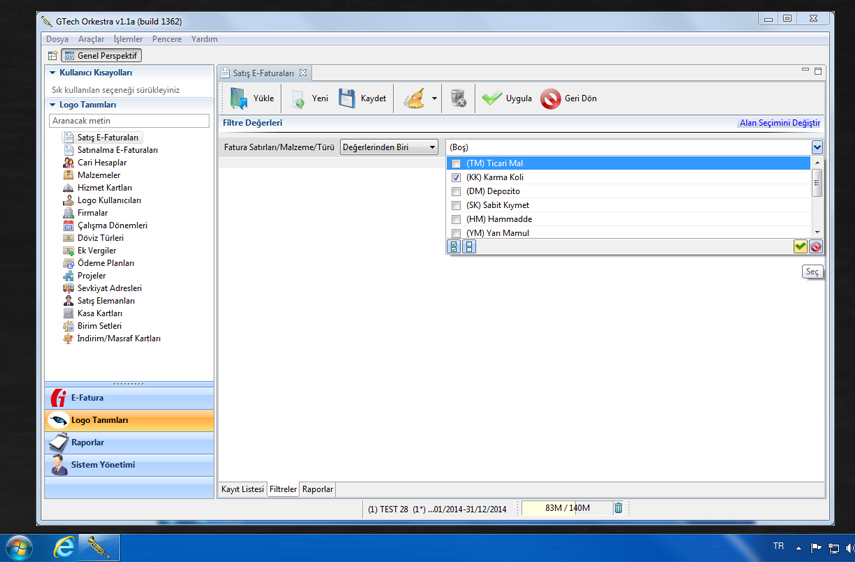Image resolution: width=855 pixels, height=562 pixels.
Task: Uncheck the (KK) Karma Koli checkbox
Action: click(456, 177)
